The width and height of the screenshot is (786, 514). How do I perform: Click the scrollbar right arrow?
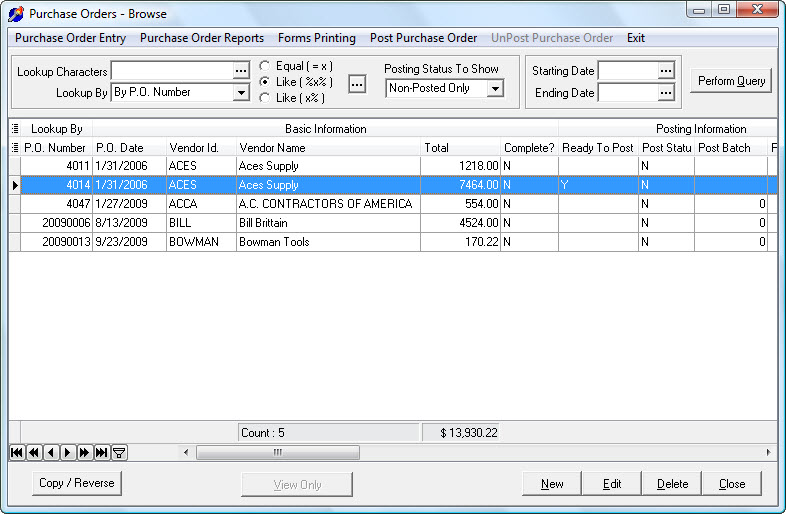coord(768,452)
